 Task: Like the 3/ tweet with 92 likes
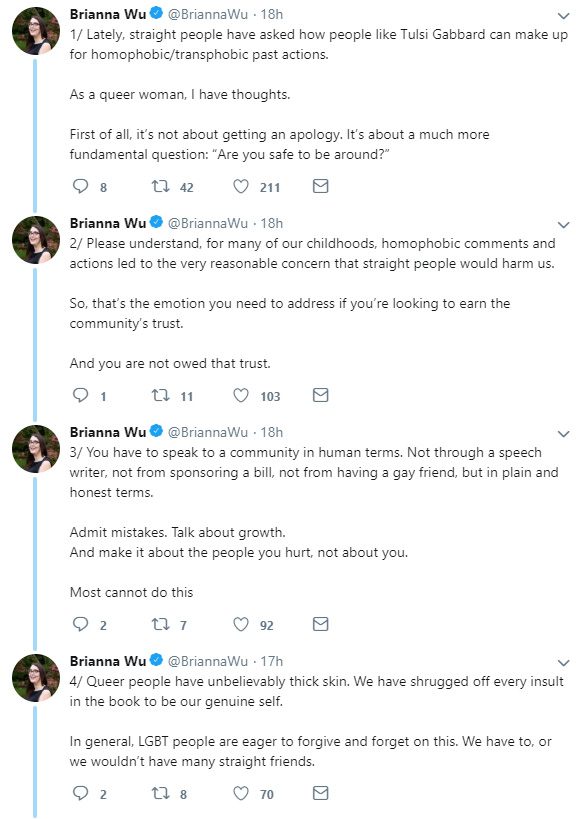click(241, 624)
